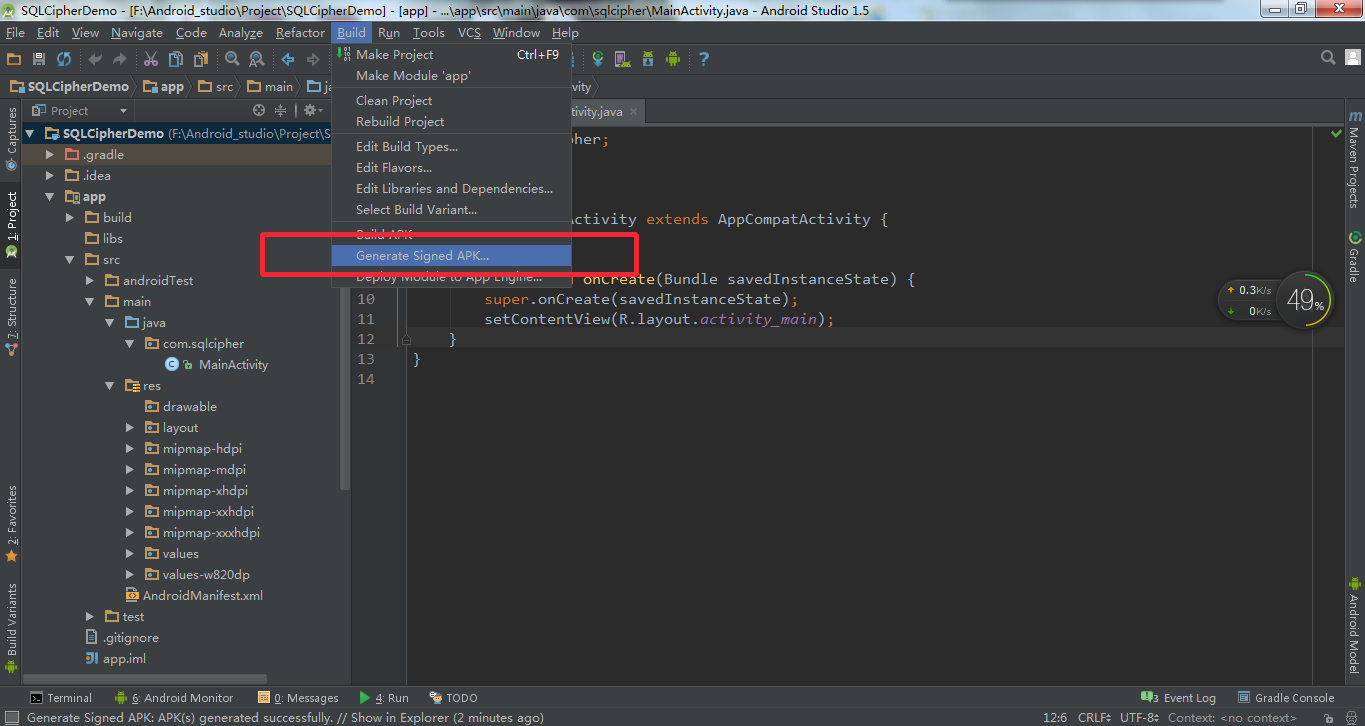The width and height of the screenshot is (1365, 726).
Task: Open the AVD Manager icon
Action: pos(622,59)
